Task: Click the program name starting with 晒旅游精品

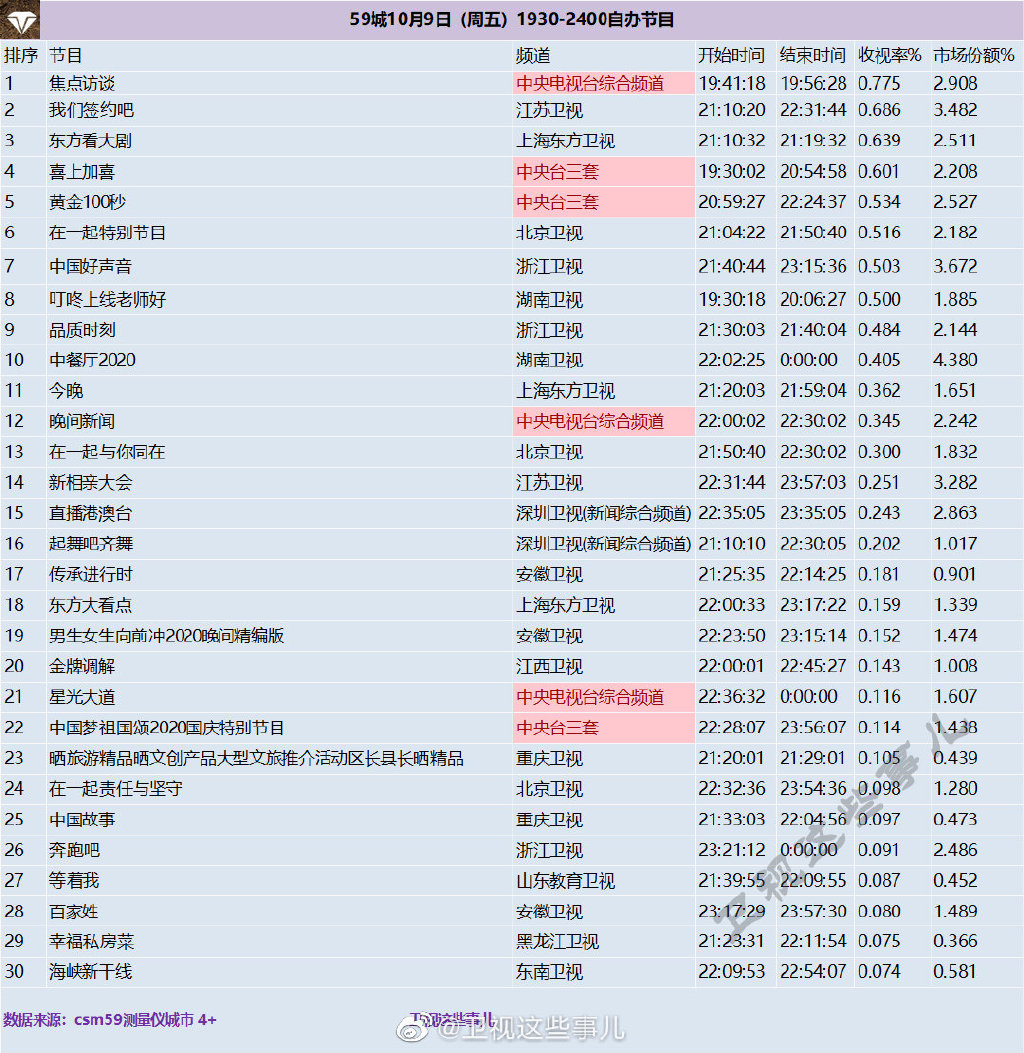Action: (256, 759)
